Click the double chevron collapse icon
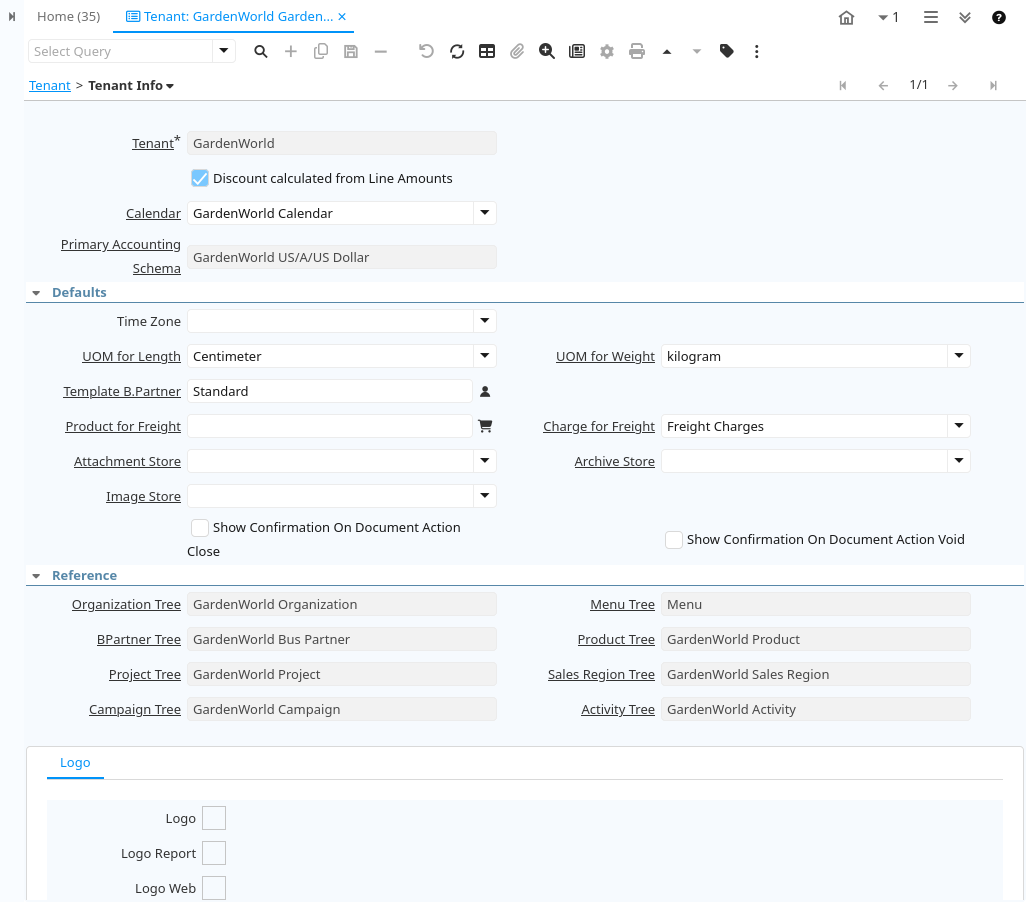This screenshot has height=902, width=1026. pos(964,18)
